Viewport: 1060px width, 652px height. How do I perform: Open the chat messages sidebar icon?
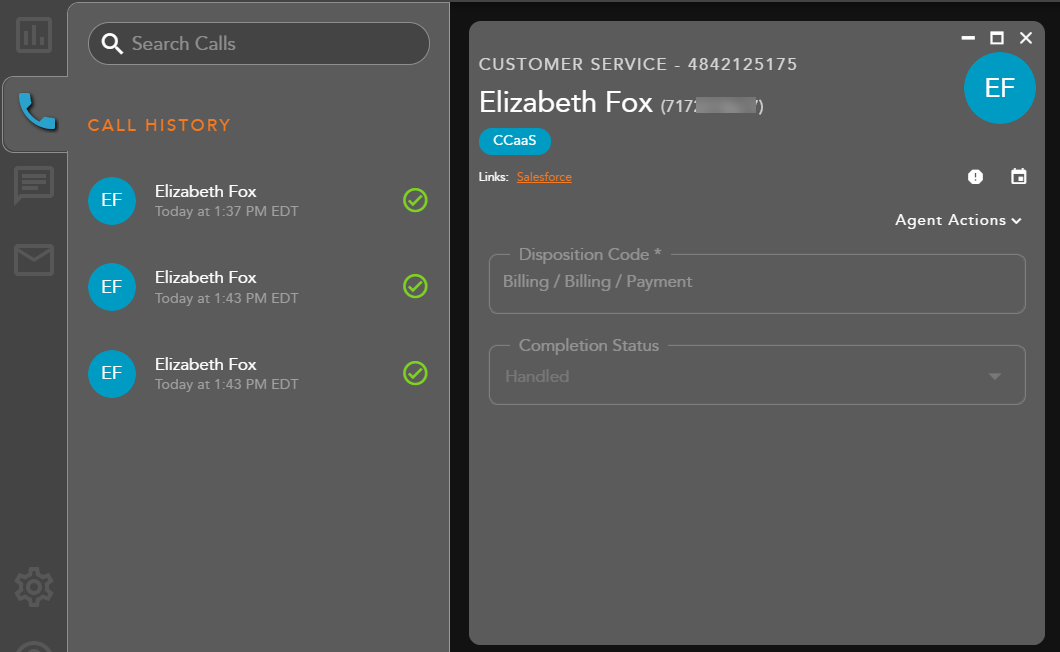34,186
